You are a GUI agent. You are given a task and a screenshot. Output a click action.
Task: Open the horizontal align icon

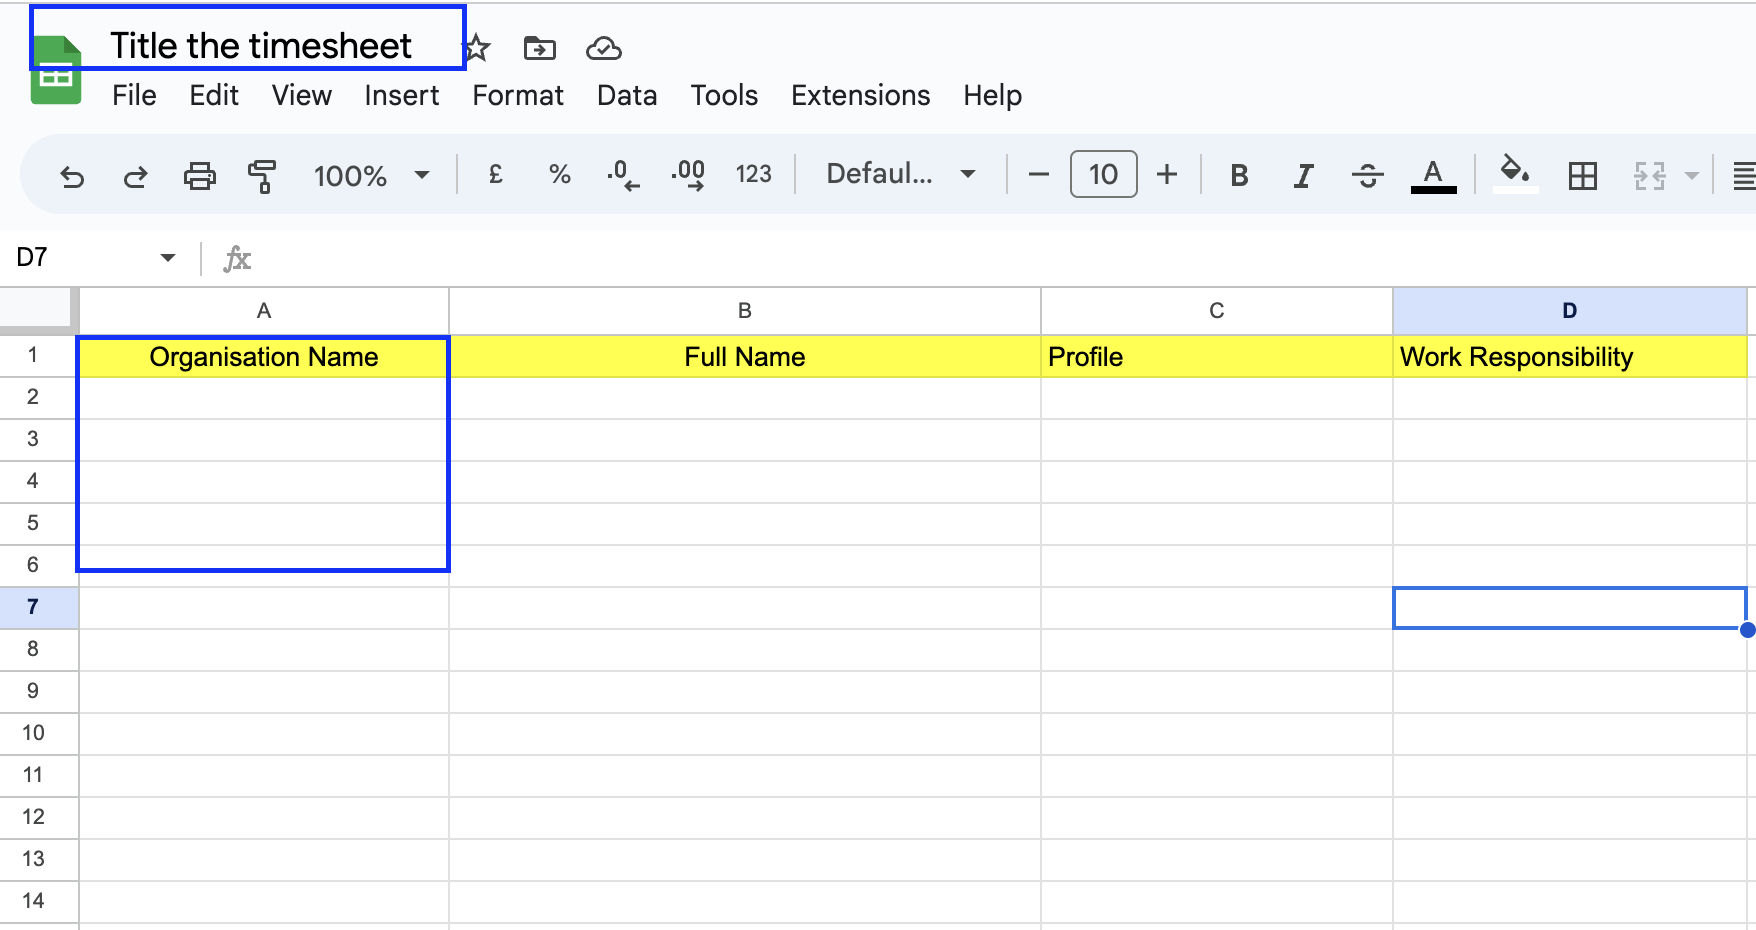(x=1743, y=176)
